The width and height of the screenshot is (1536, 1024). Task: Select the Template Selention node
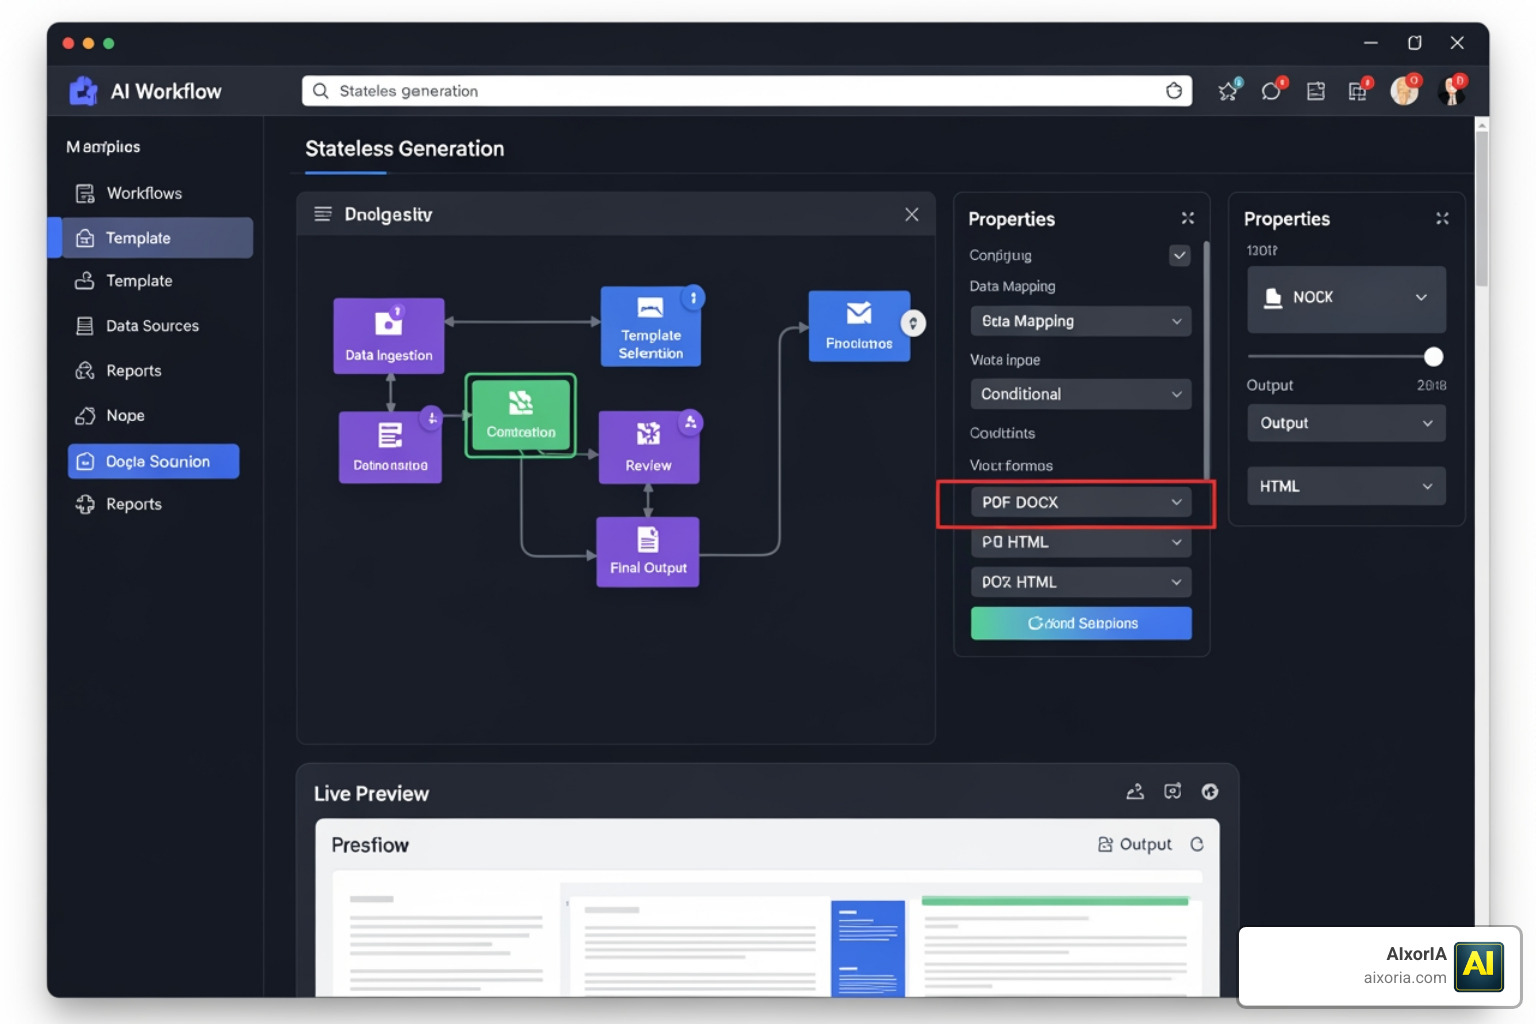click(x=650, y=327)
